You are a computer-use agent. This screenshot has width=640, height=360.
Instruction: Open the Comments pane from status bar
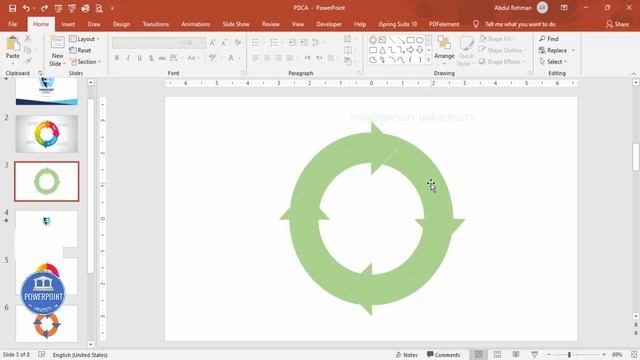[443, 355]
